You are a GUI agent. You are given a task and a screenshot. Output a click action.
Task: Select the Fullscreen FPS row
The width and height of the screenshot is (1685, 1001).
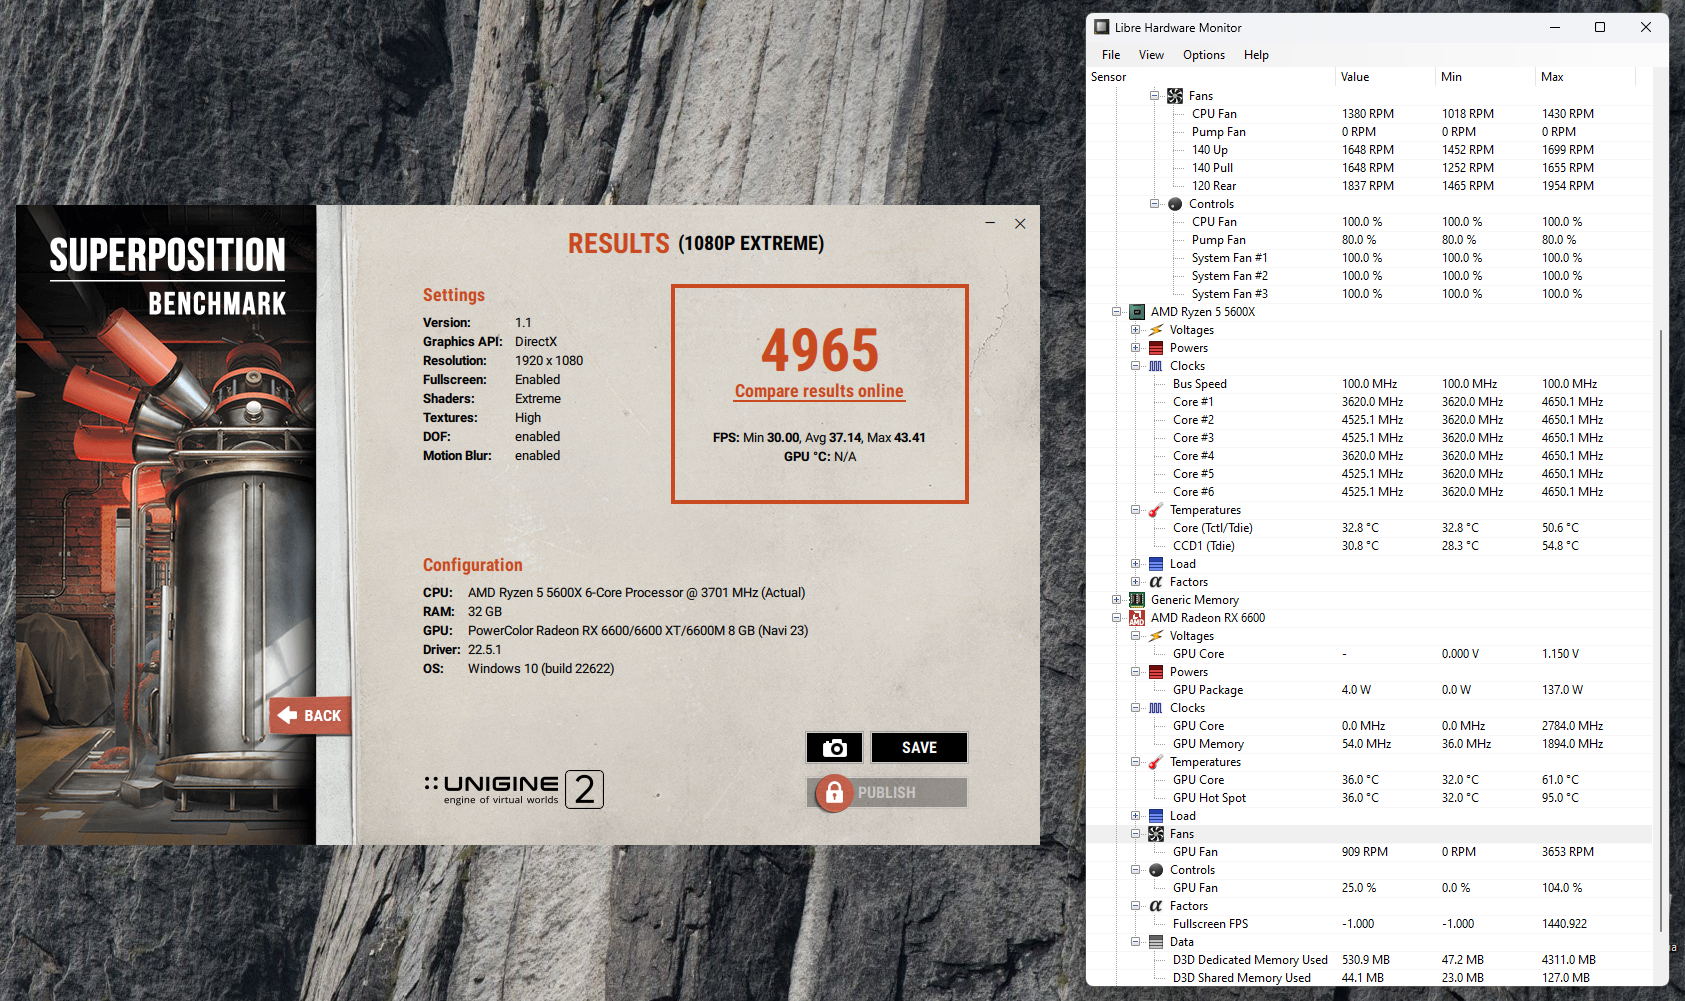[x=1369, y=924]
